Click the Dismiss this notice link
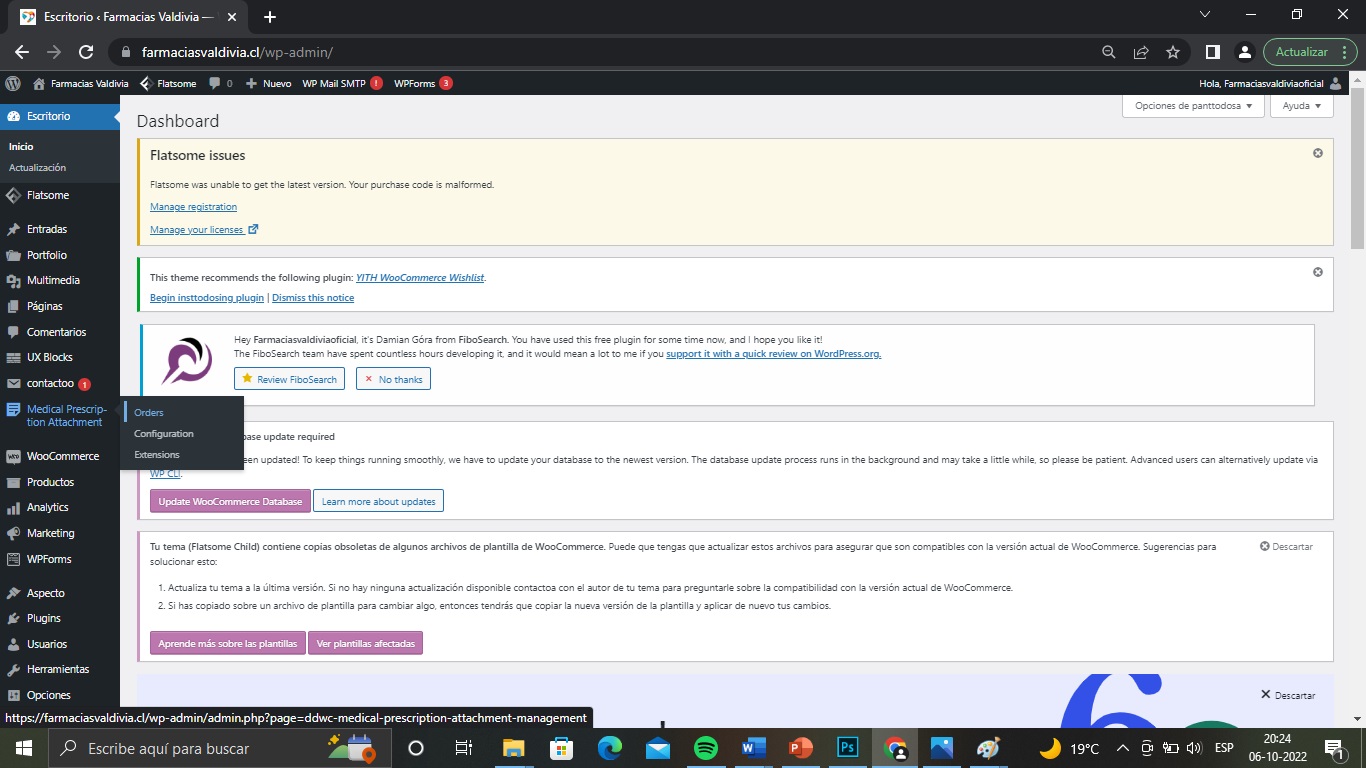1366x768 pixels. pos(313,298)
